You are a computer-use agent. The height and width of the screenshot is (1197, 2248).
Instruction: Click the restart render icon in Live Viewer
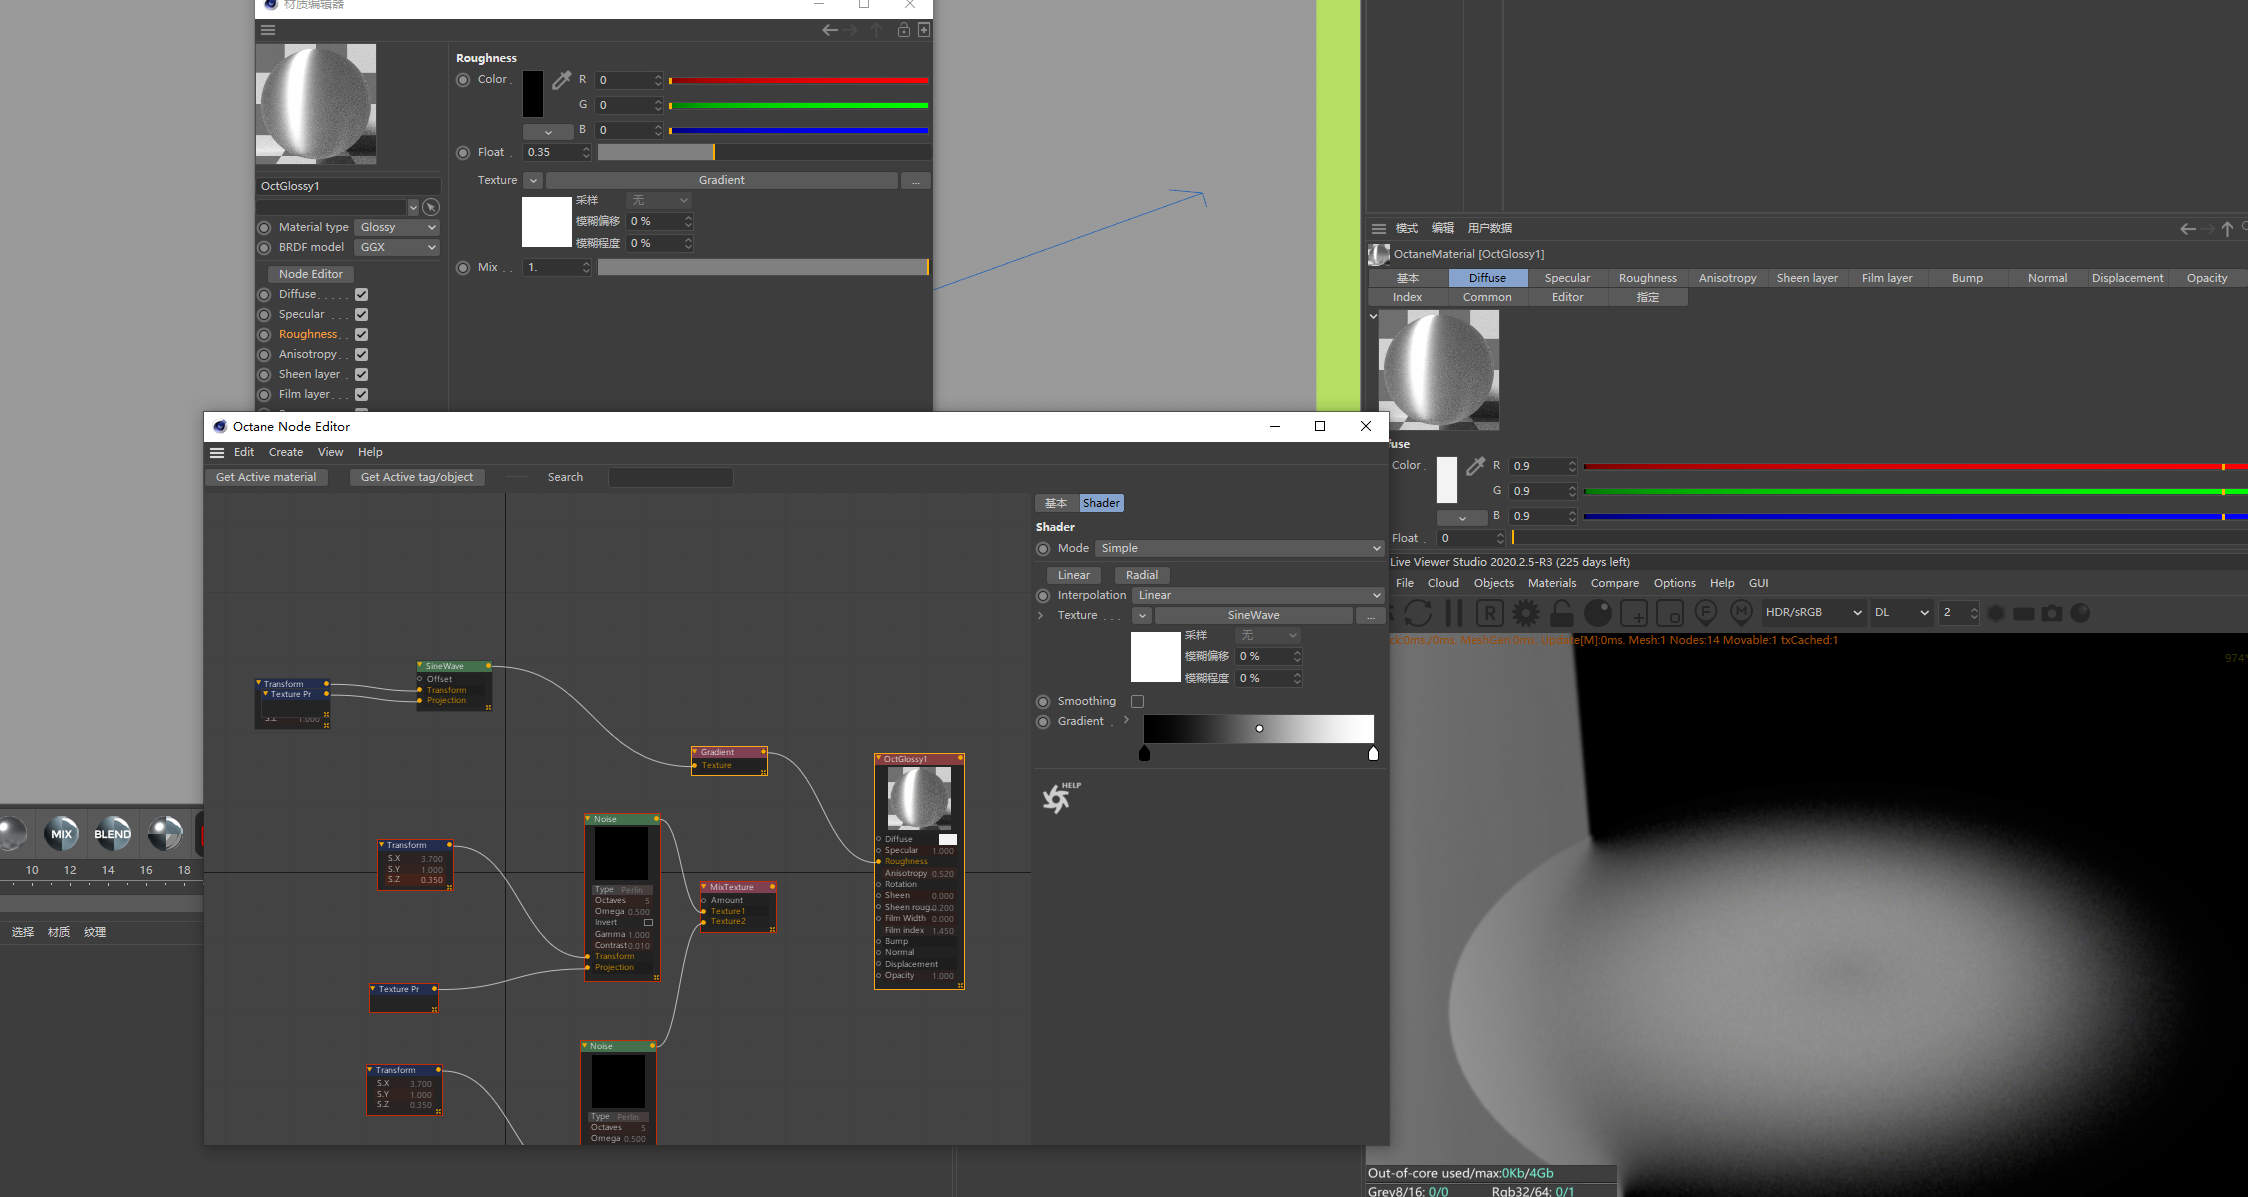pyautogui.click(x=1418, y=613)
